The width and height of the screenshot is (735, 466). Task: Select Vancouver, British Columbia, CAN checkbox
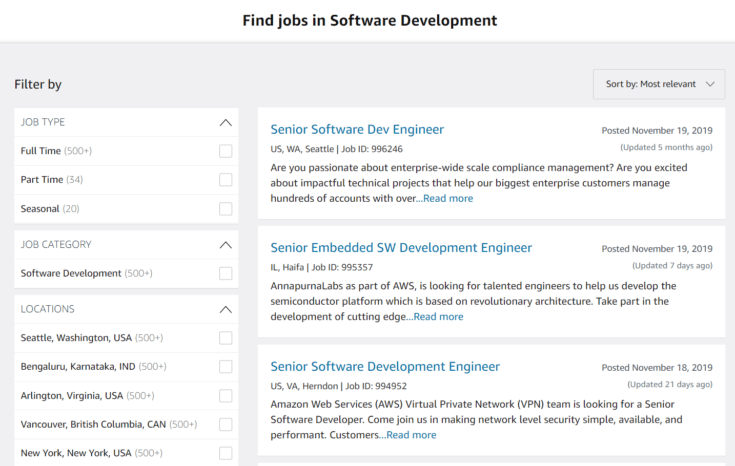pos(225,424)
